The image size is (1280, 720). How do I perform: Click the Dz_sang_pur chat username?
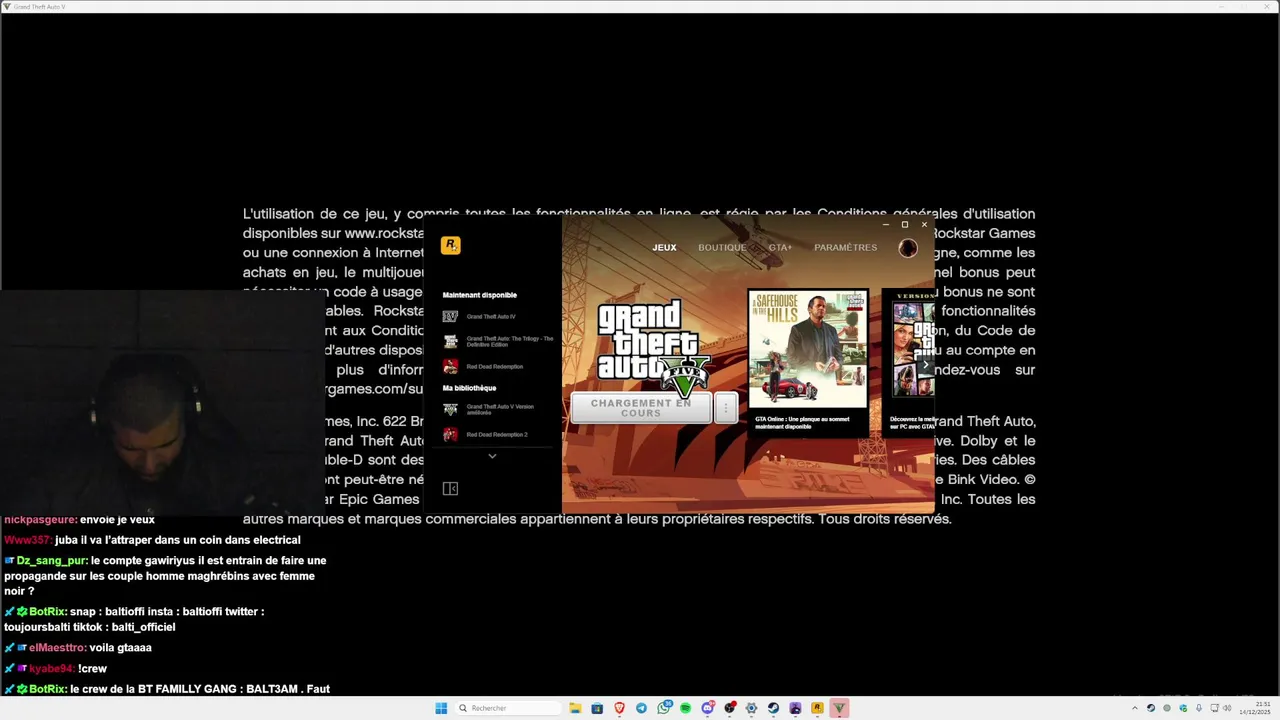pyautogui.click(x=52, y=561)
